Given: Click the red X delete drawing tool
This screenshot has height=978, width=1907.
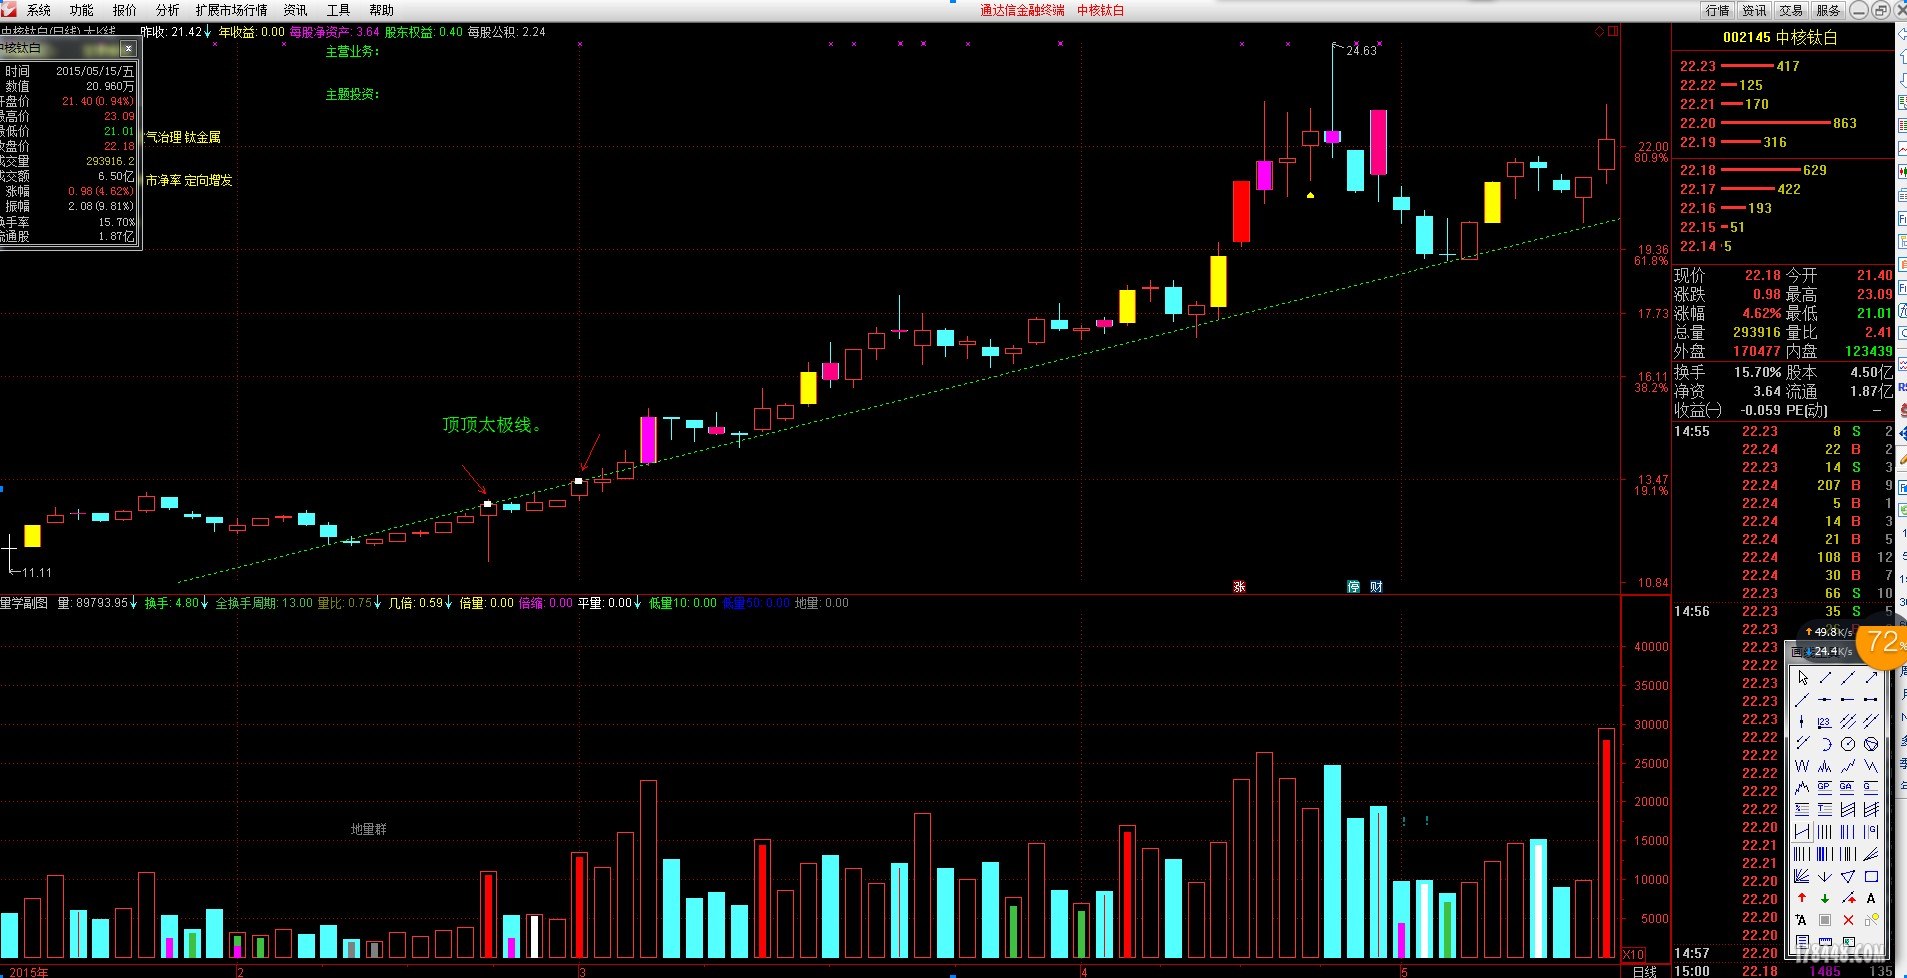Looking at the screenshot, I should click(x=1848, y=920).
